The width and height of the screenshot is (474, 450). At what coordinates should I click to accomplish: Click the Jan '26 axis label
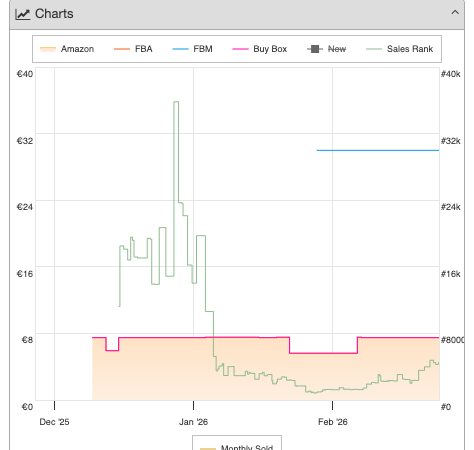(x=193, y=422)
